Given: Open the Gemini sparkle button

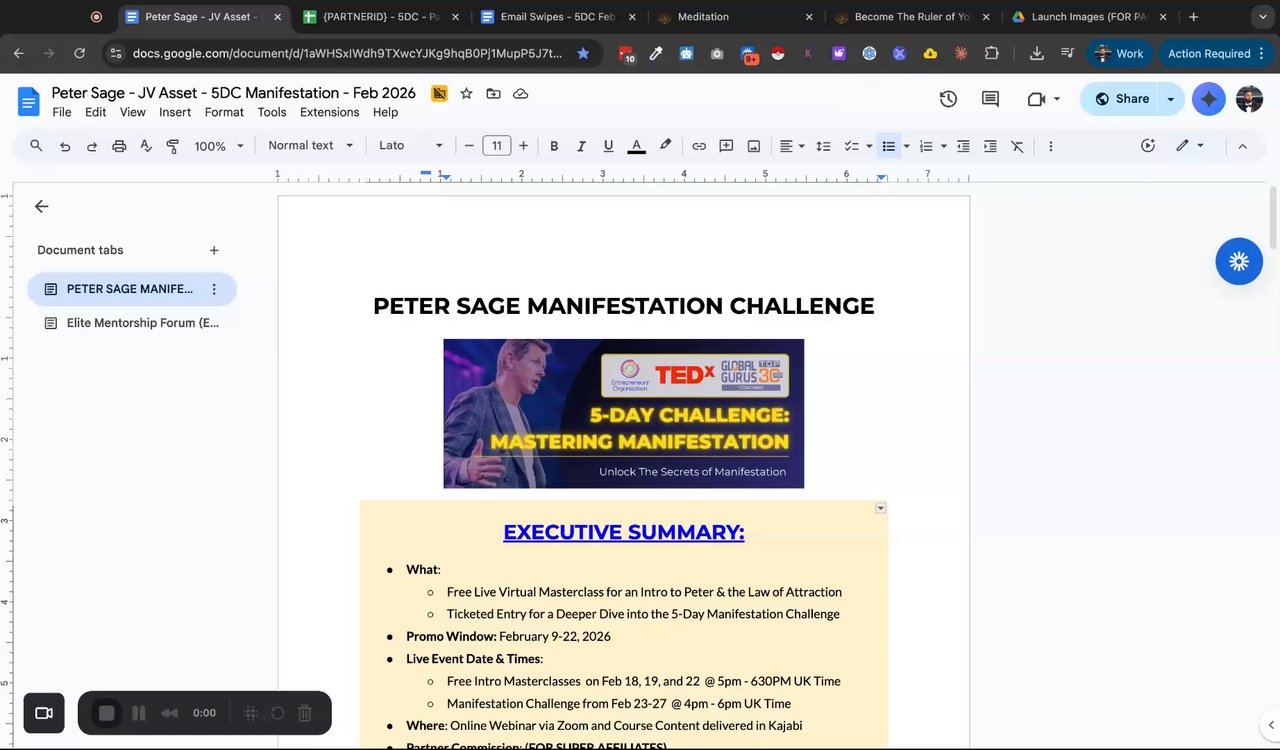Looking at the screenshot, I should point(1209,99).
